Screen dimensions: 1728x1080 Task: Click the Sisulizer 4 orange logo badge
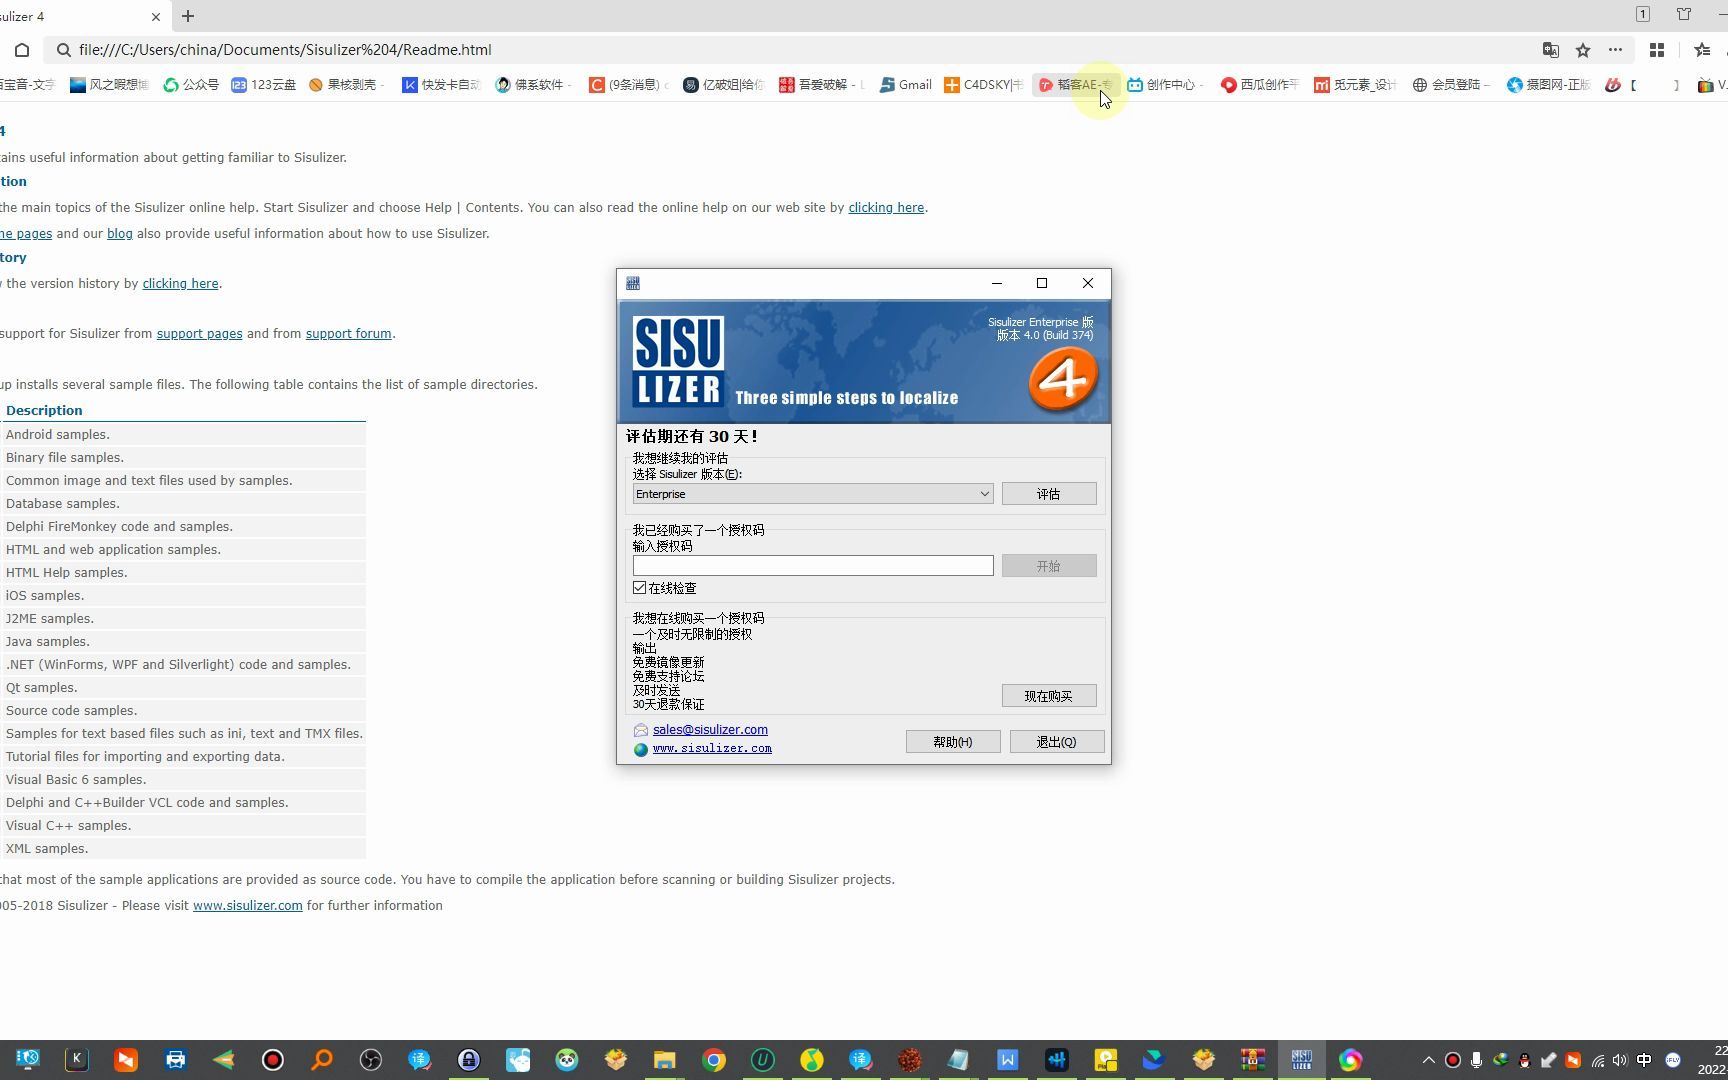point(1063,378)
